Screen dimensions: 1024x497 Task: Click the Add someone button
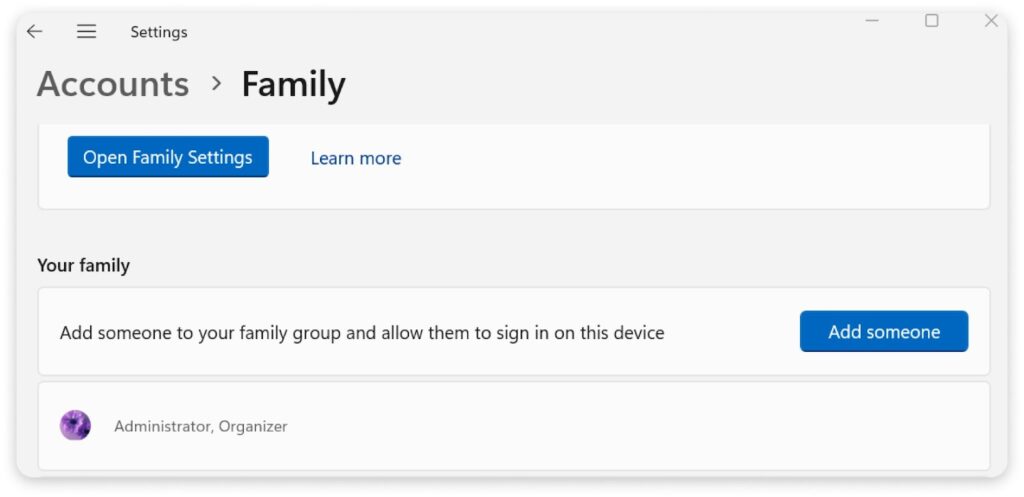coord(884,332)
